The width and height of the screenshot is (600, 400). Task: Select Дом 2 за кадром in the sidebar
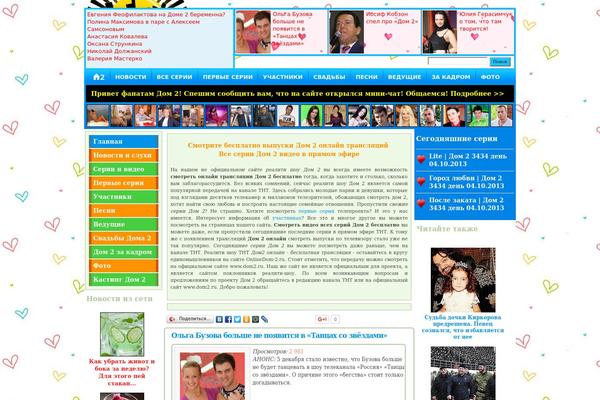[x=124, y=252]
